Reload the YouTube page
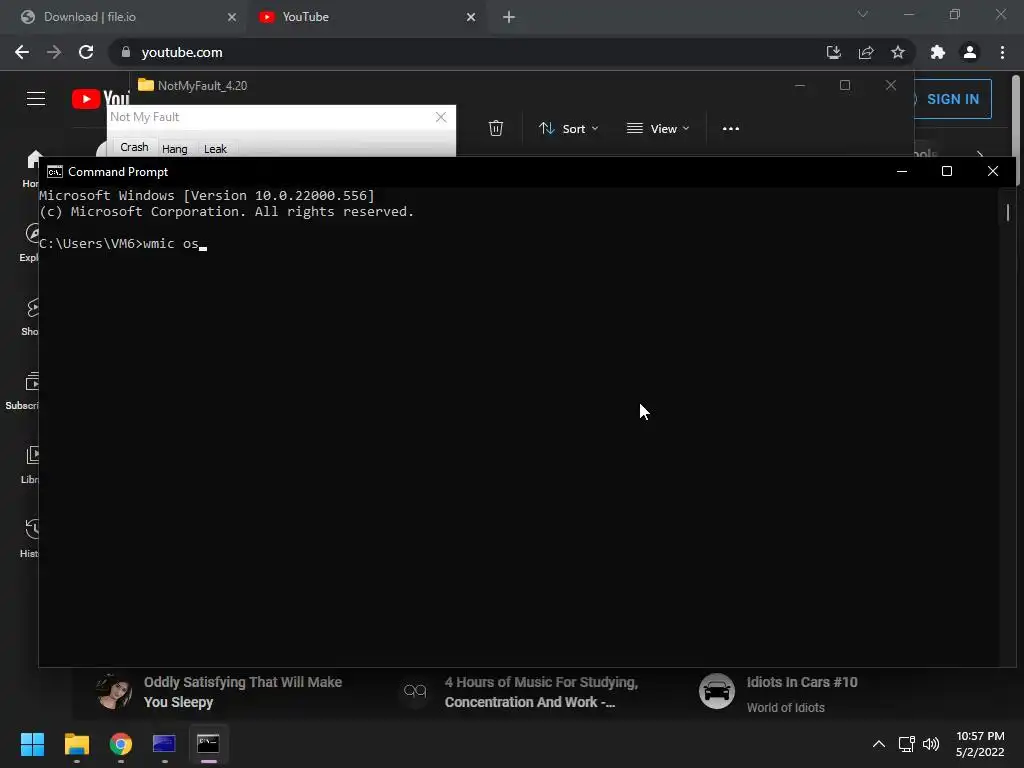This screenshot has height=768, width=1024. (86, 52)
